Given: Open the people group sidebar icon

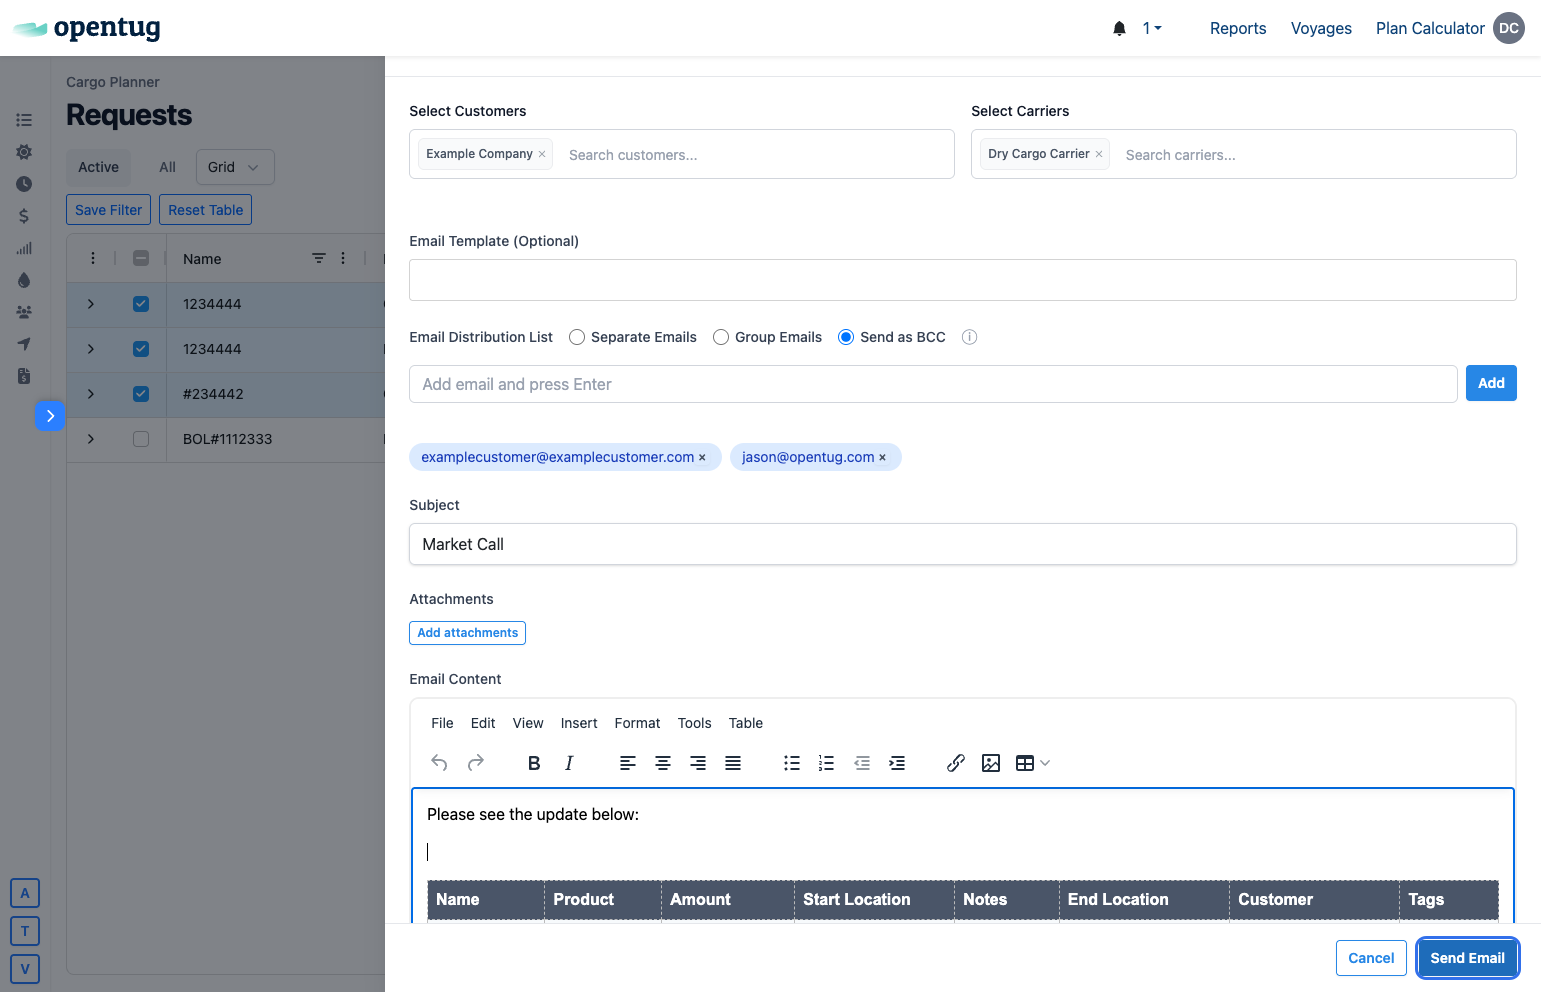Looking at the screenshot, I should [x=24, y=312].
